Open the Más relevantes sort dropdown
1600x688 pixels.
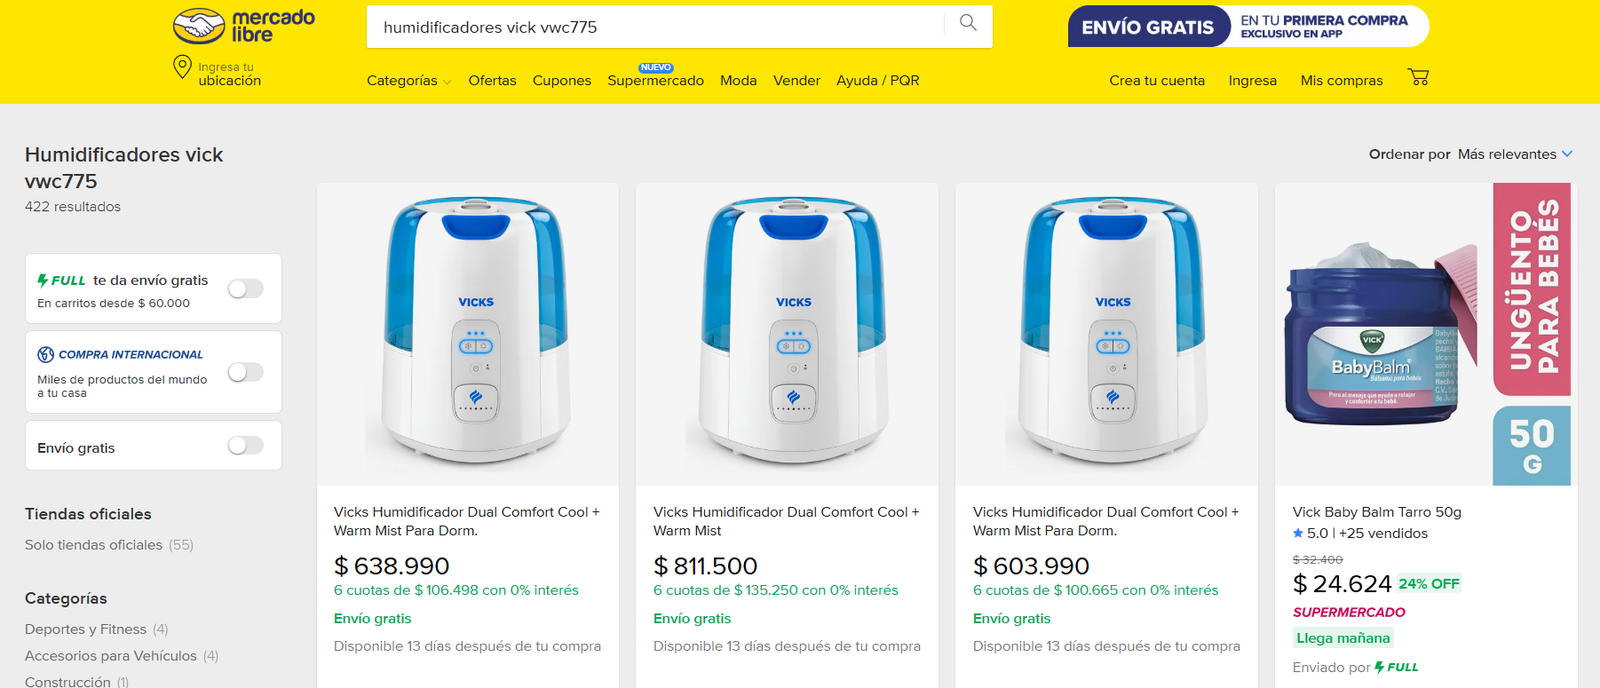pyautogui.click(x=1515, y=154)
